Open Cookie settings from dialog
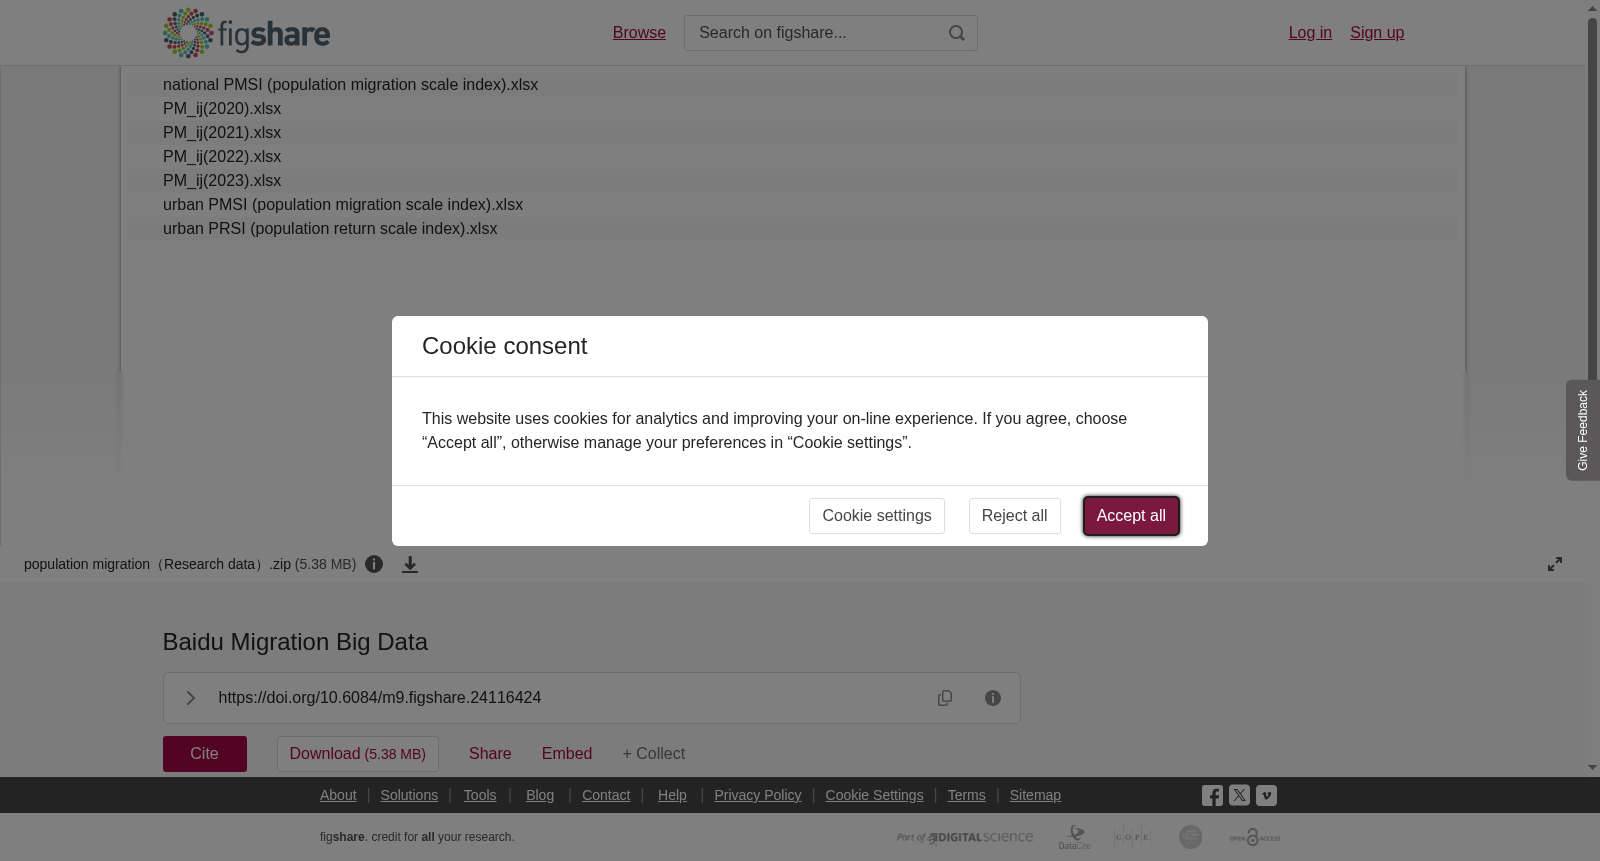 [x=876, y=516]
